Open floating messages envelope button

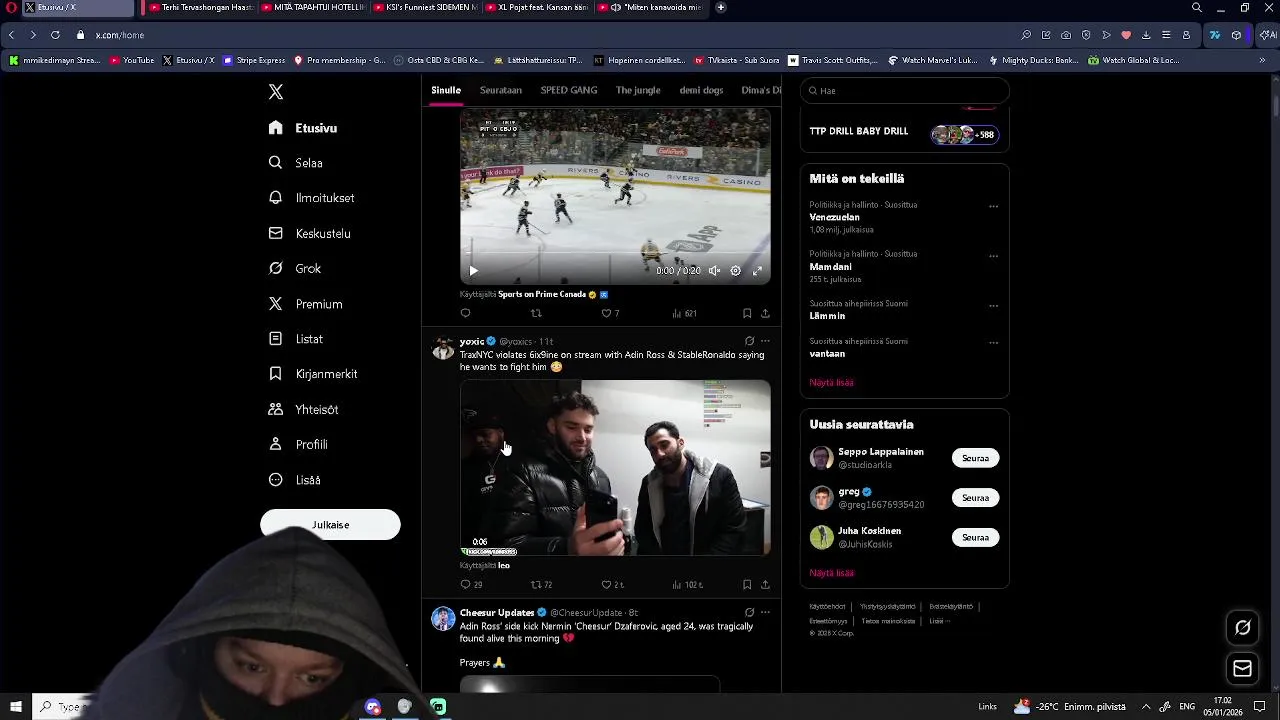click(x=1242, y=668)
